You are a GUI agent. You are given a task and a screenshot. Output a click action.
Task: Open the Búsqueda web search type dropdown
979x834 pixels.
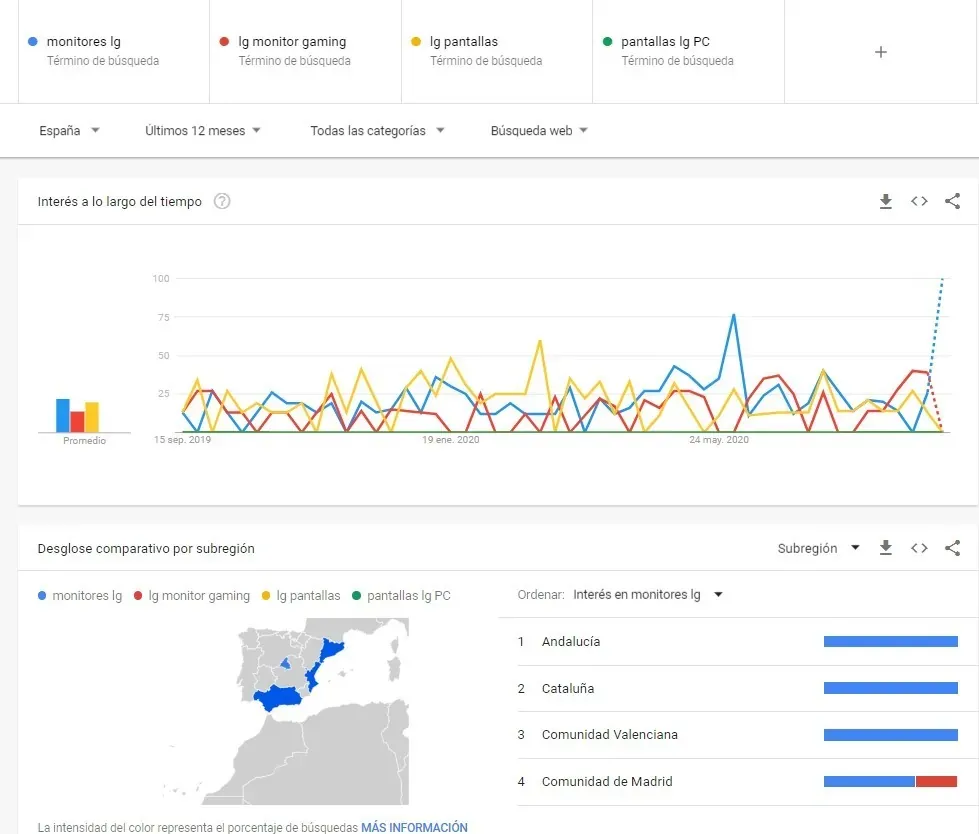pyautogui.click(x=539, y=130)
